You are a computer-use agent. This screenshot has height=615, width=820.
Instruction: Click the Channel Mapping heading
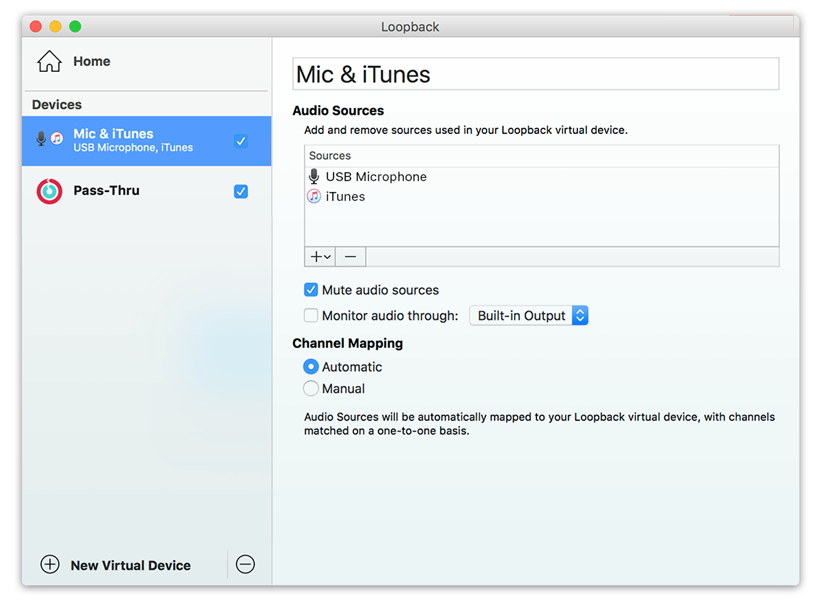(x=347, y=344)
